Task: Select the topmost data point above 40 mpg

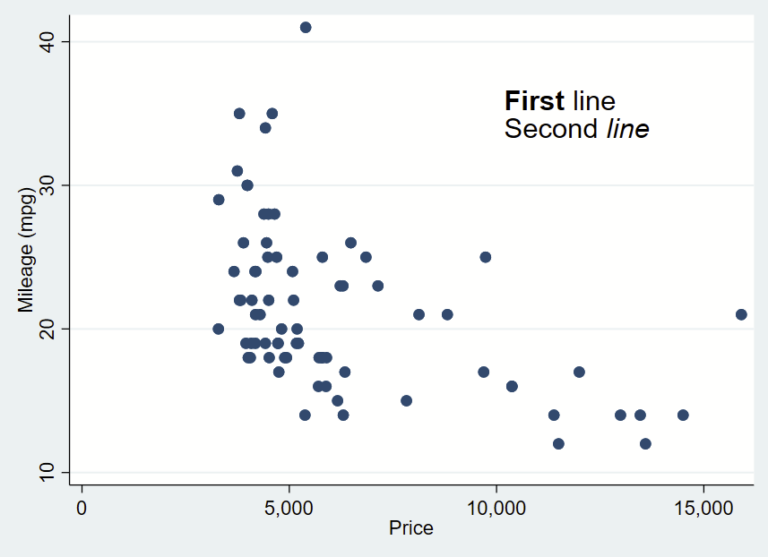Action: (x=305, y=27)
